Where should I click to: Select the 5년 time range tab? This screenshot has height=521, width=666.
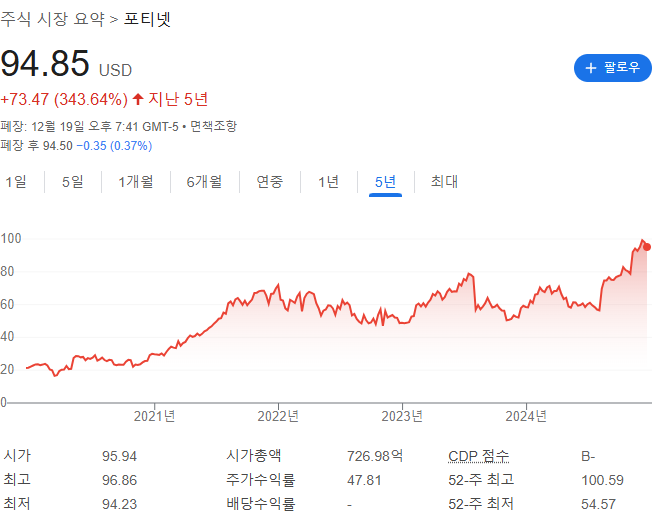[x=385, y=182]
